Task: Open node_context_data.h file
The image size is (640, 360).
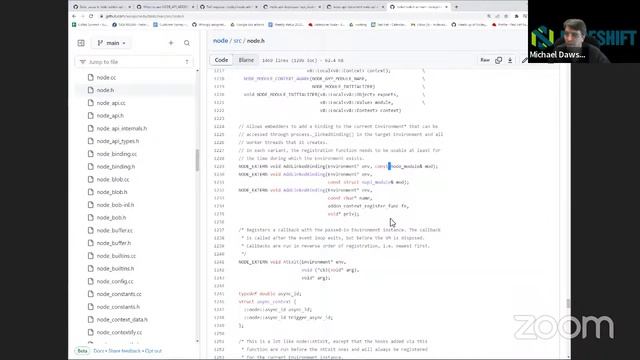Action: pyautogui.click(x=122, y=320)
